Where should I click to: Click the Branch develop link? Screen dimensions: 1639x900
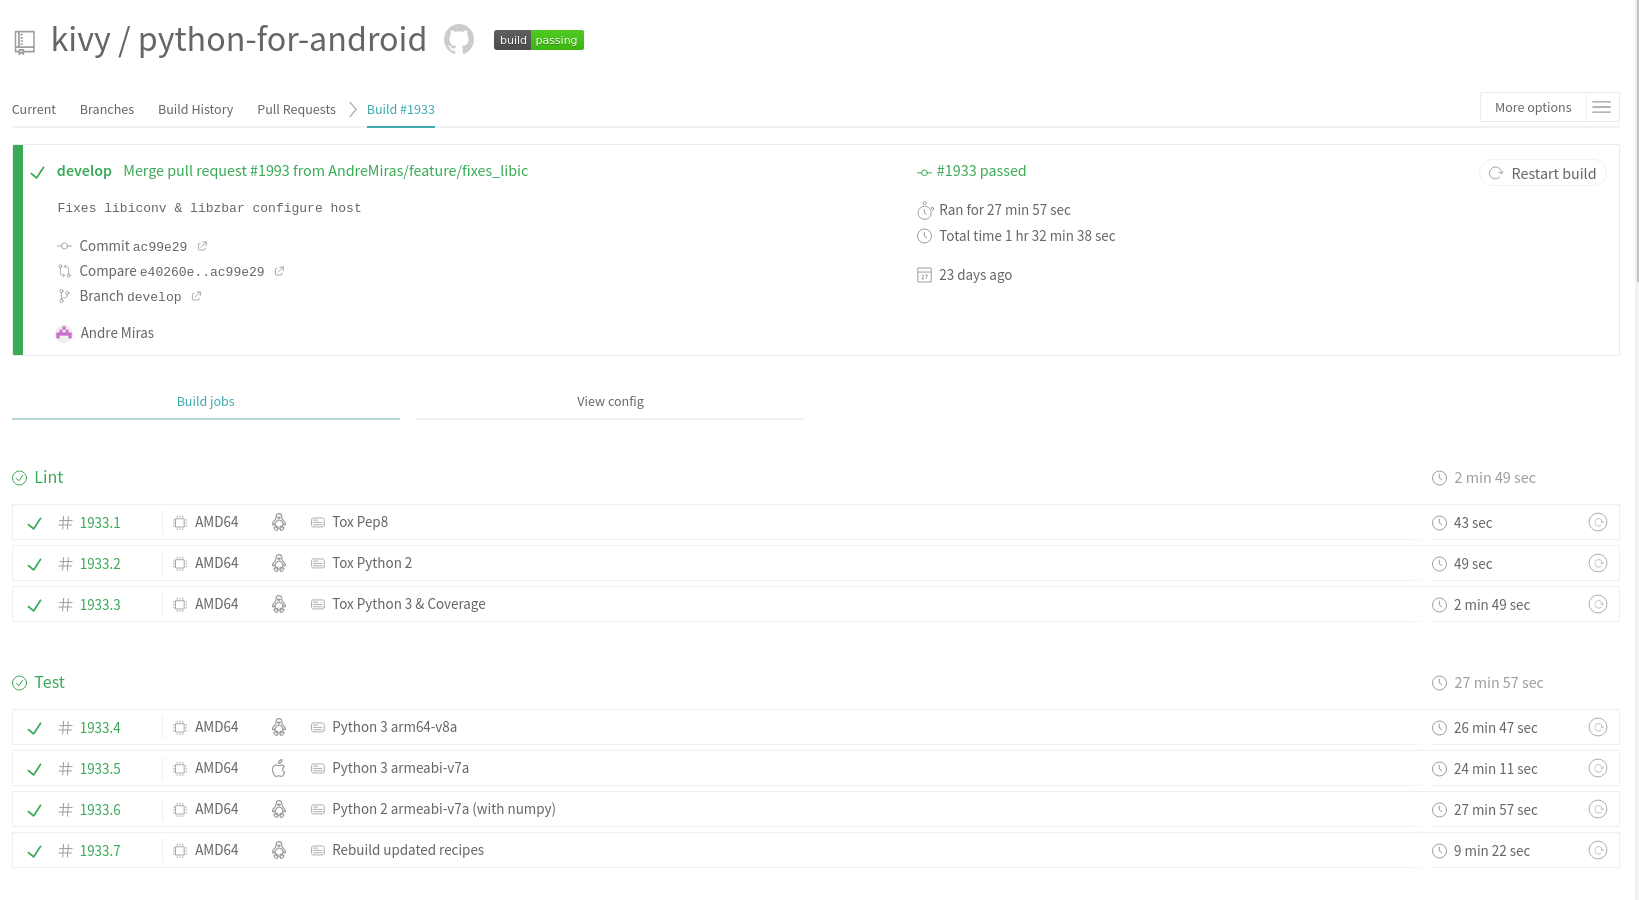(130, 296)
